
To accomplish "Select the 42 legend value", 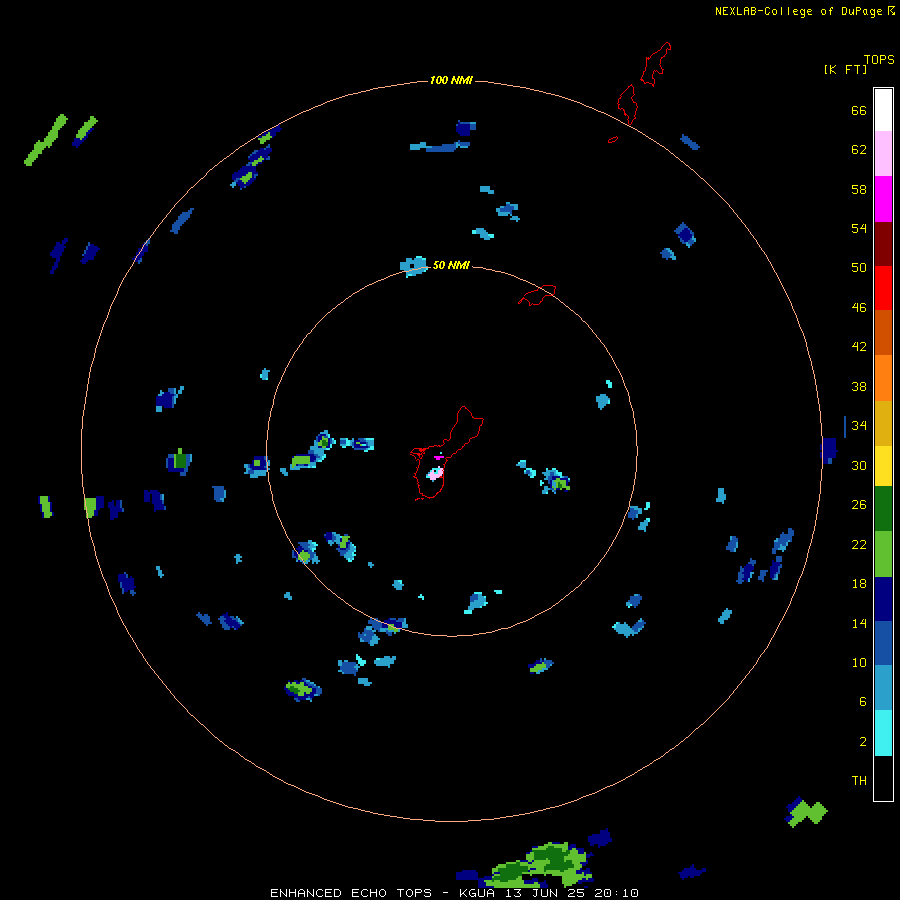I will [859, 346].
